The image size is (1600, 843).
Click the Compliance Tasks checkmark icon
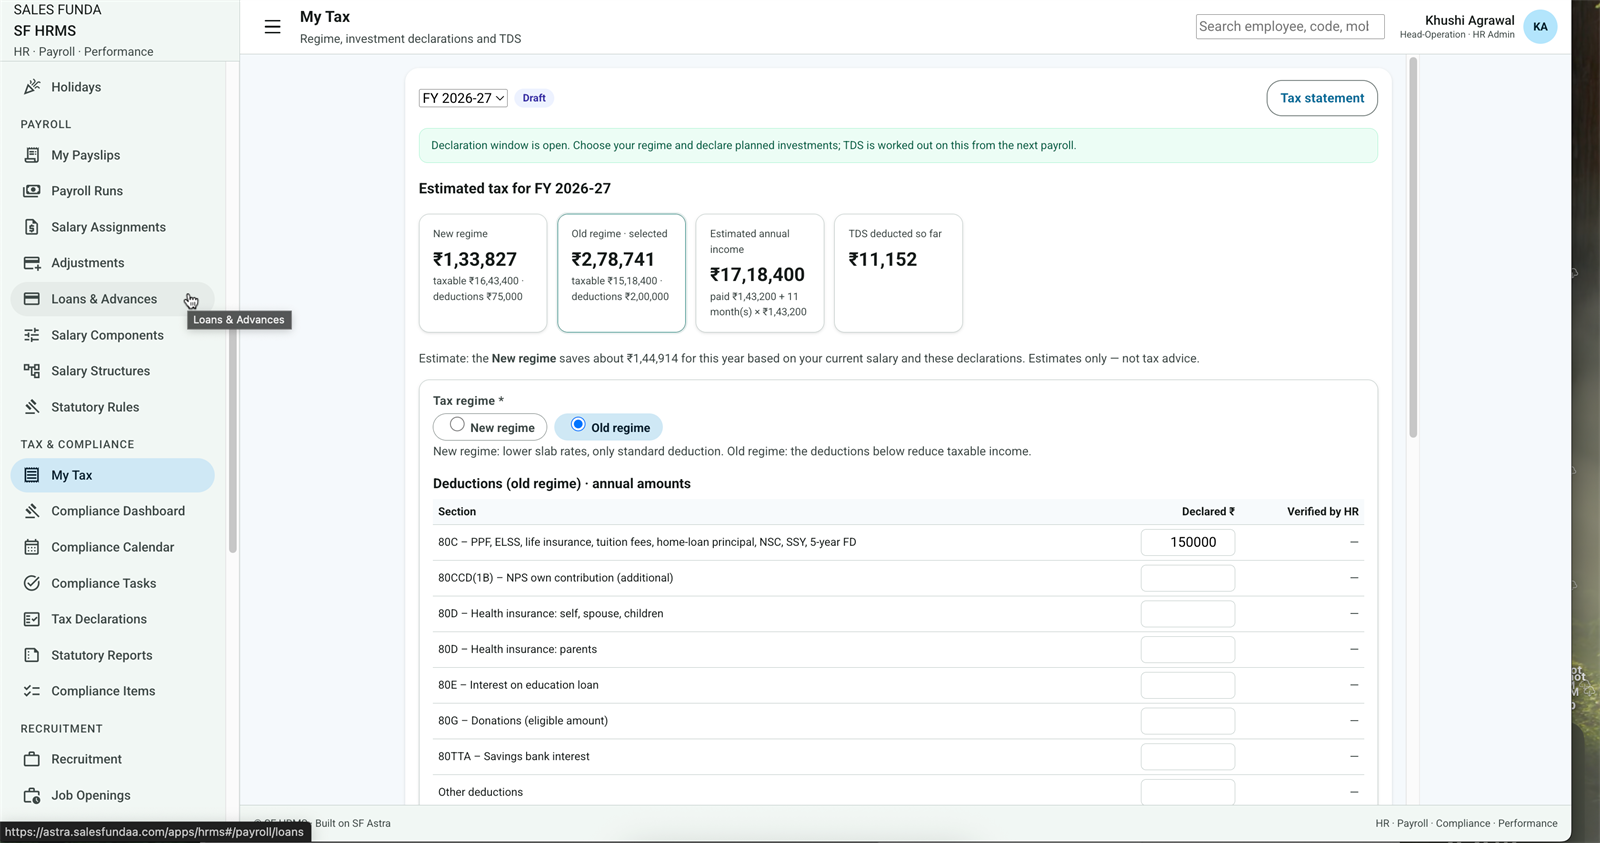[x=32, y=583]
